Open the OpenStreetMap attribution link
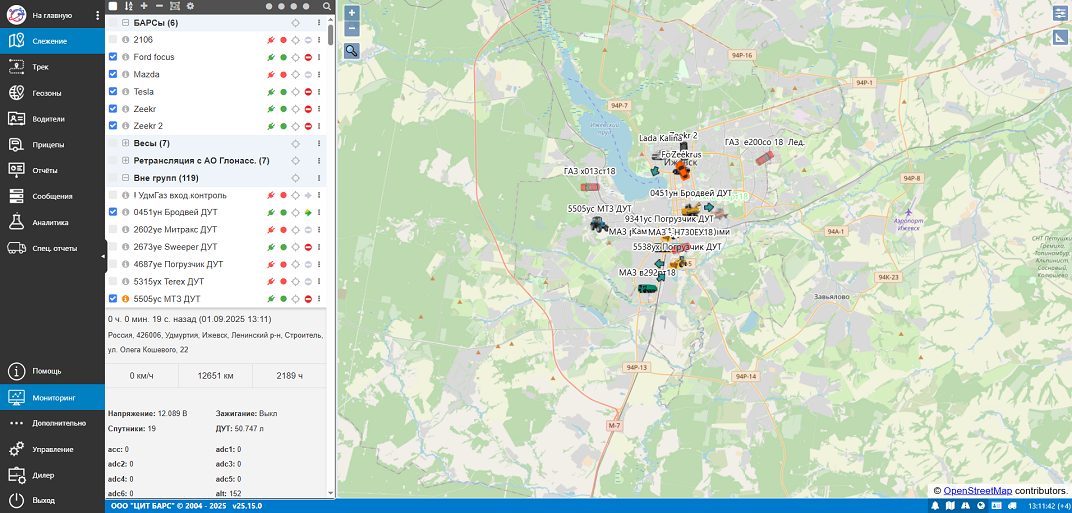Viewport: 1072px width, 513px height. tap(977, 491)
